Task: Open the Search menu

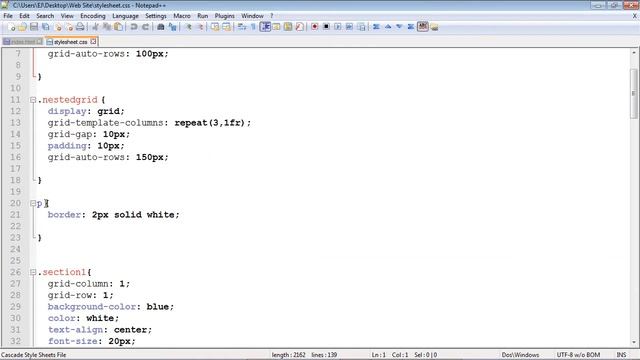Action: click(45, 16)
